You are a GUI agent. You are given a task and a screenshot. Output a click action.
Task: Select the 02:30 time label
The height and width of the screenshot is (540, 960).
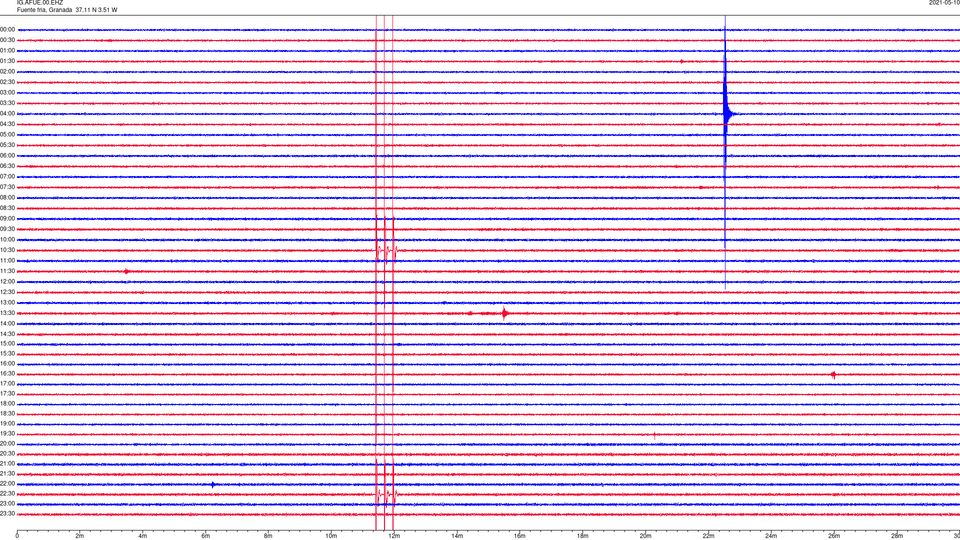(8, 82)
